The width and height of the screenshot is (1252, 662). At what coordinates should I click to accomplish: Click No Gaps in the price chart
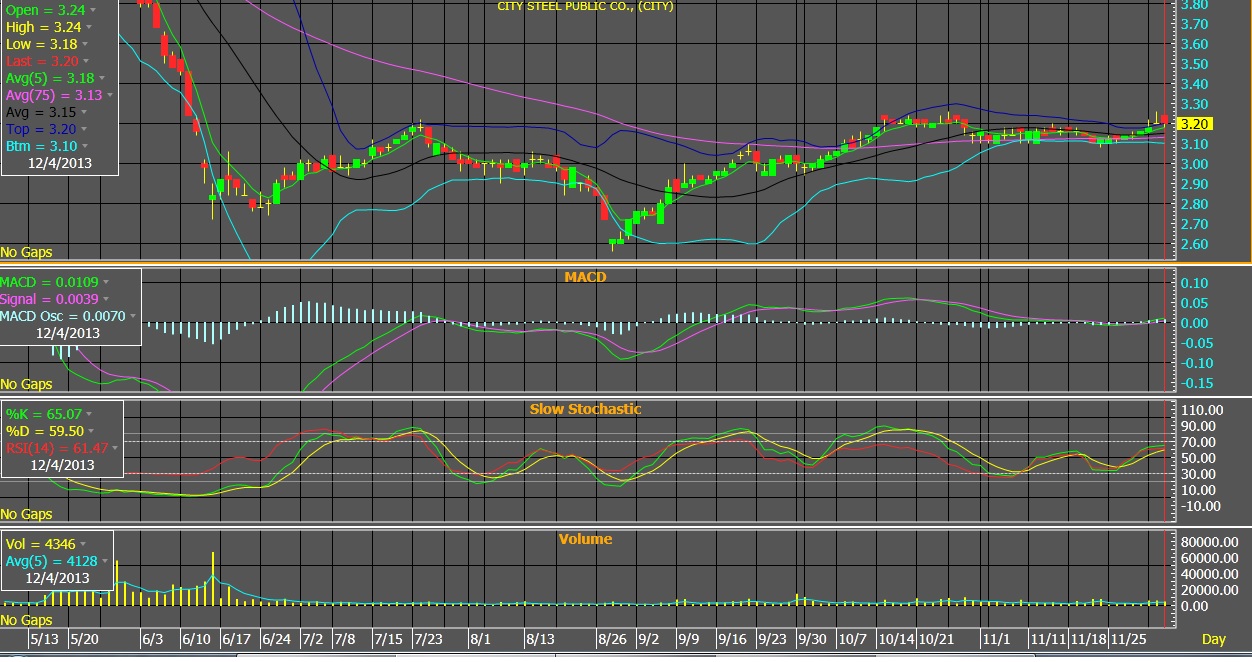26,253
